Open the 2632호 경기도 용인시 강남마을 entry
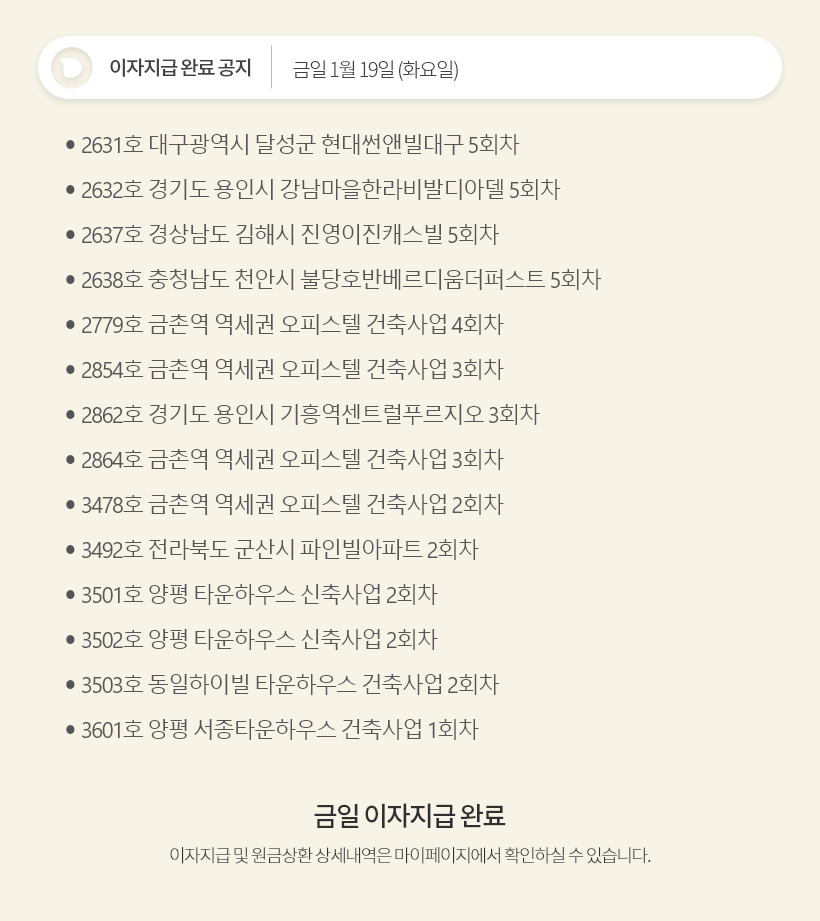 click(320, 190)
